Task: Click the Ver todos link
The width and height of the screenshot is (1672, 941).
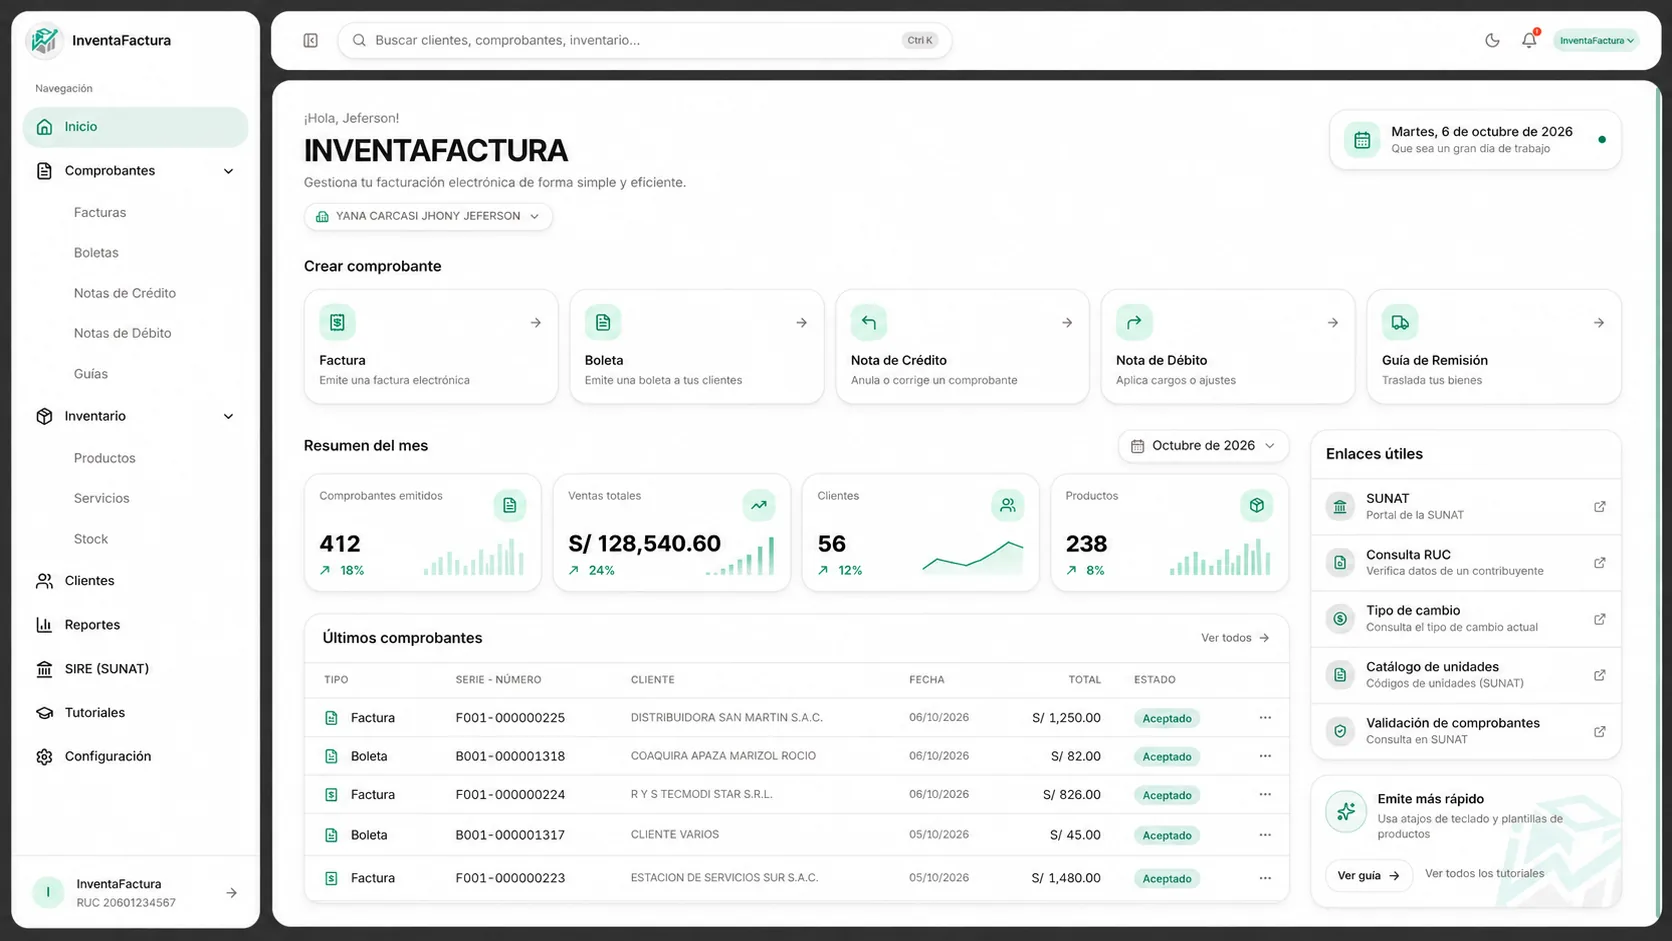Action: (x=1235, y=638)
